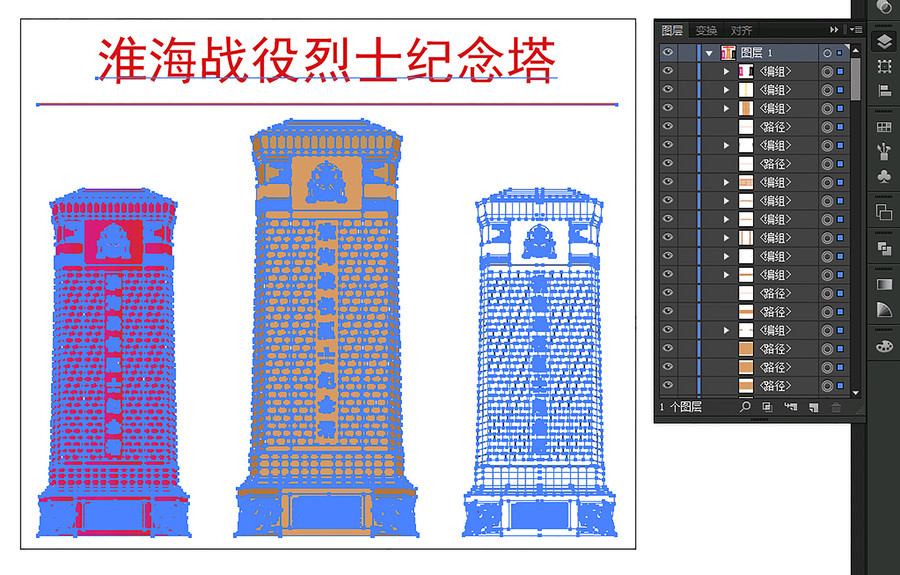Click target circle of the bottom-most 路径 row
The height and width of the screenshot is (575, 900).
pos(827,386)
